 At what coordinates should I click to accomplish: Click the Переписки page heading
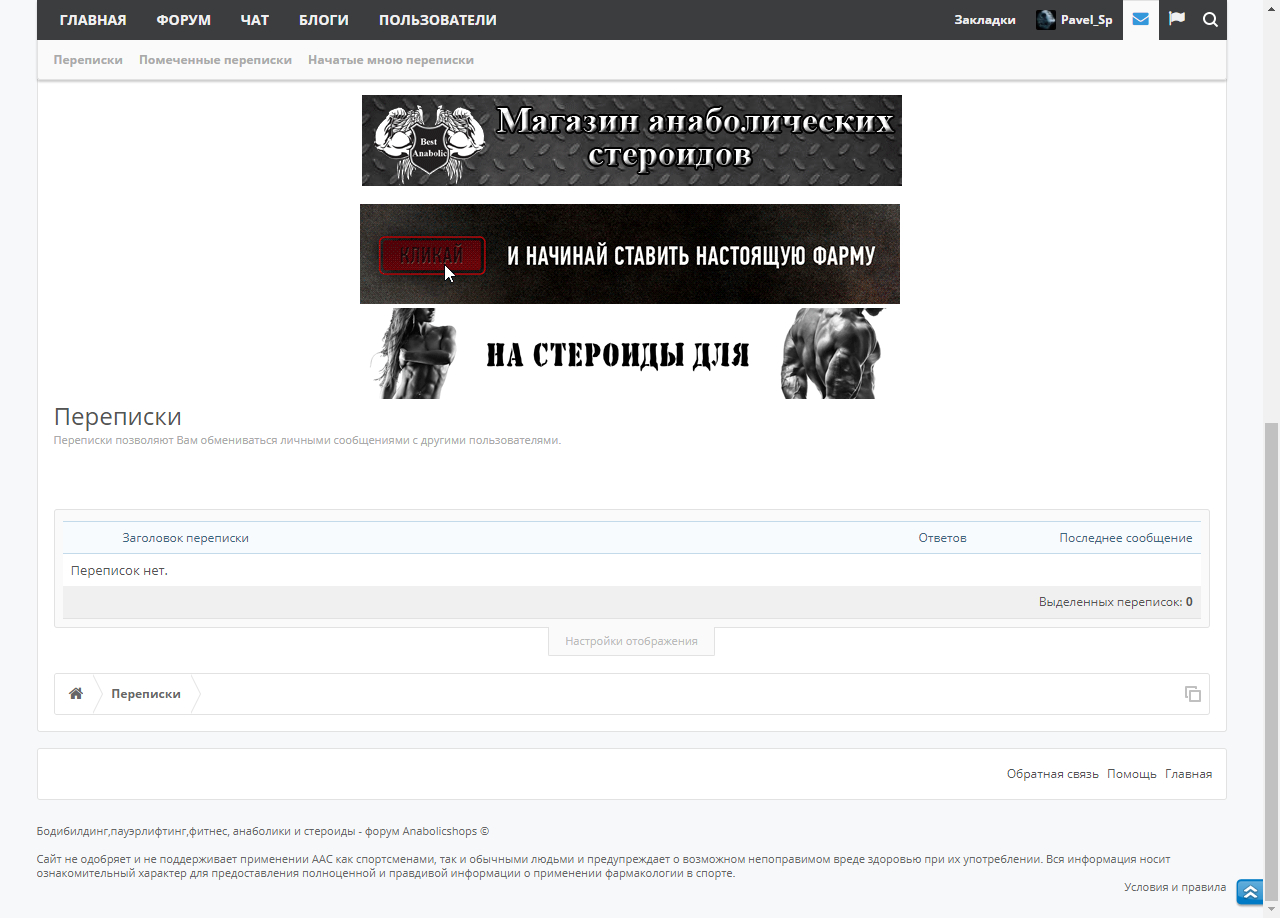(x=118, y=417)
